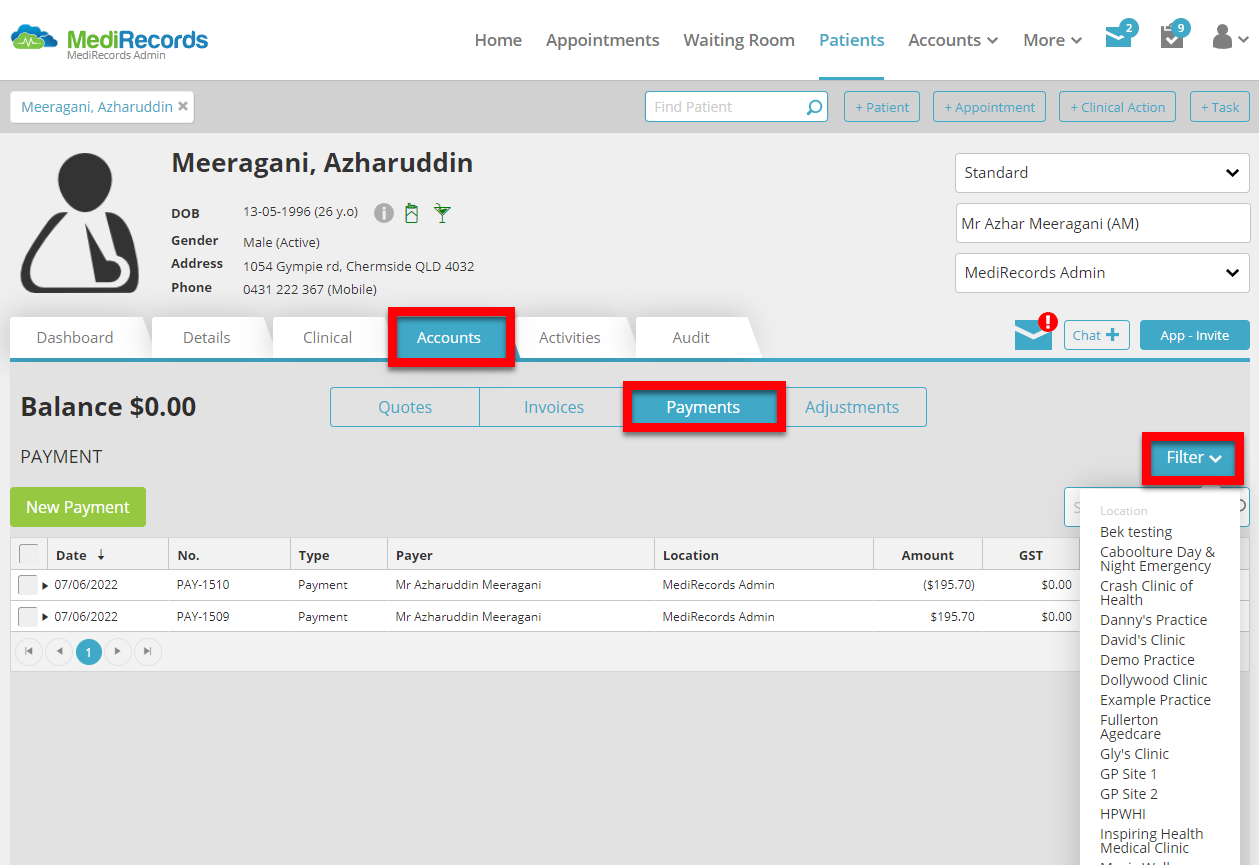Click the + Clinical Action button

(x=1117, y=107)
